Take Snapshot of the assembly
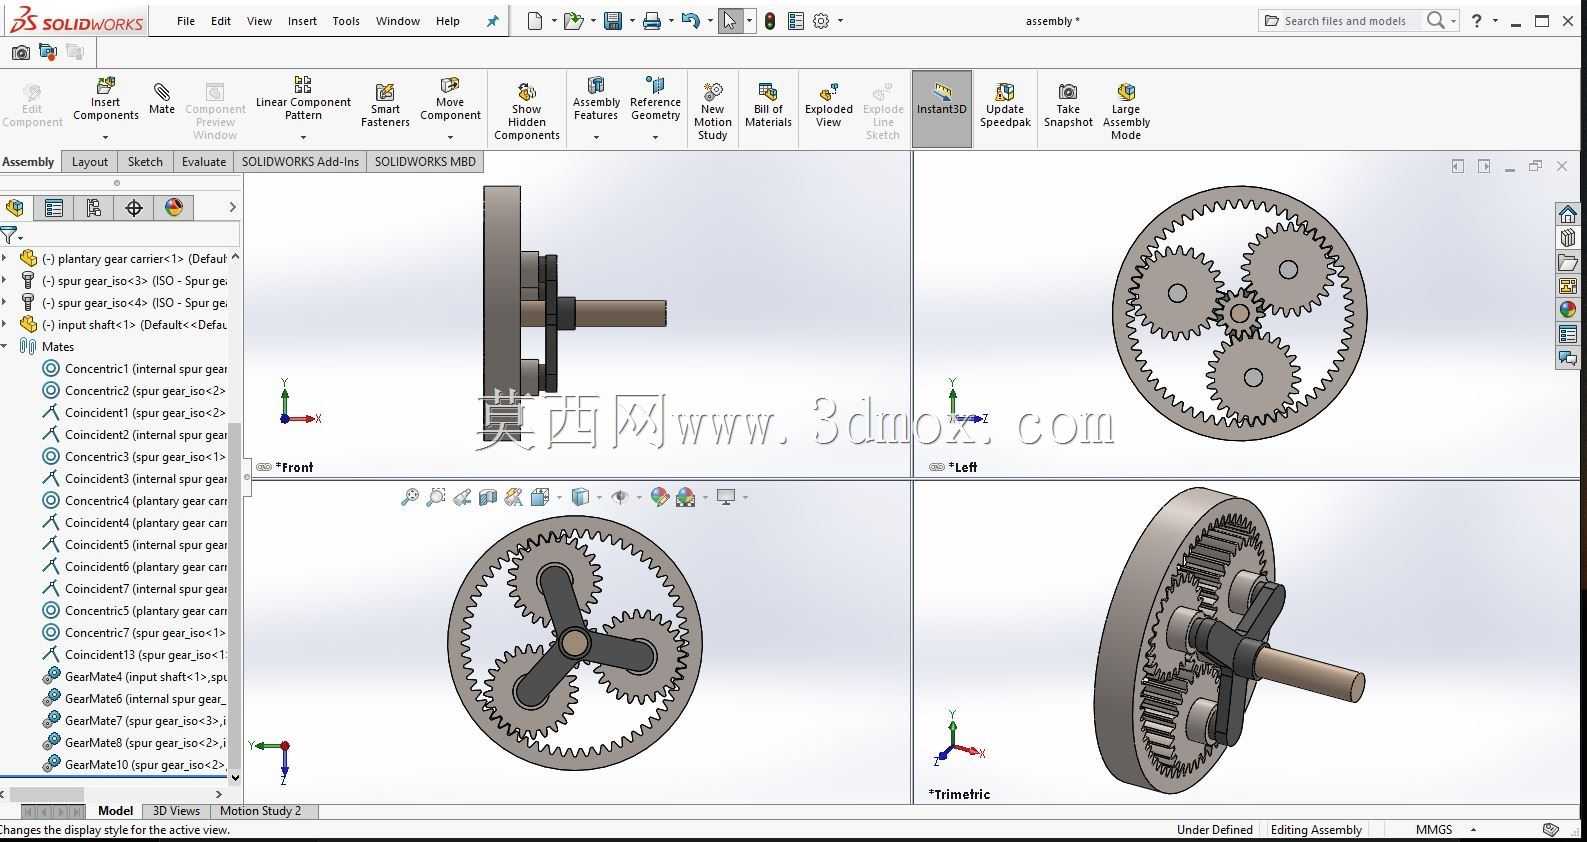Image resolution: width=1587 pixels, height=842 pixels. 1068,106
